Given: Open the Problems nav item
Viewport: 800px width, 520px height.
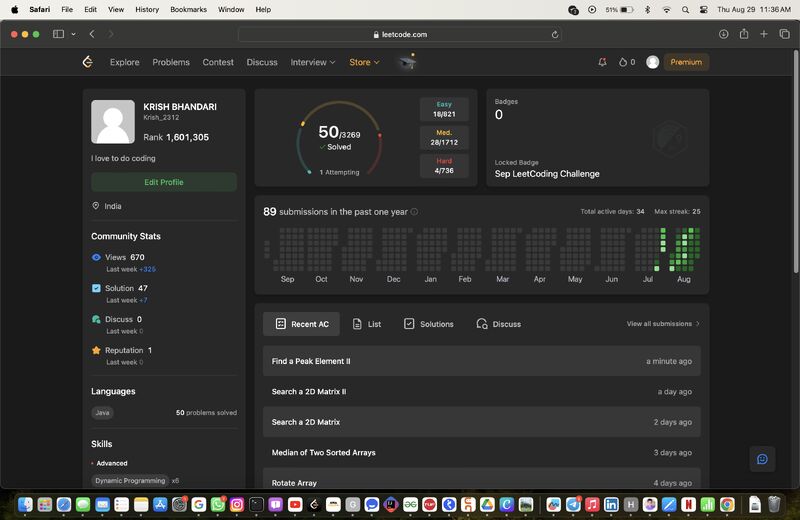Looking at the screenshot, I should pyautogui.click(x=171, y=62).
